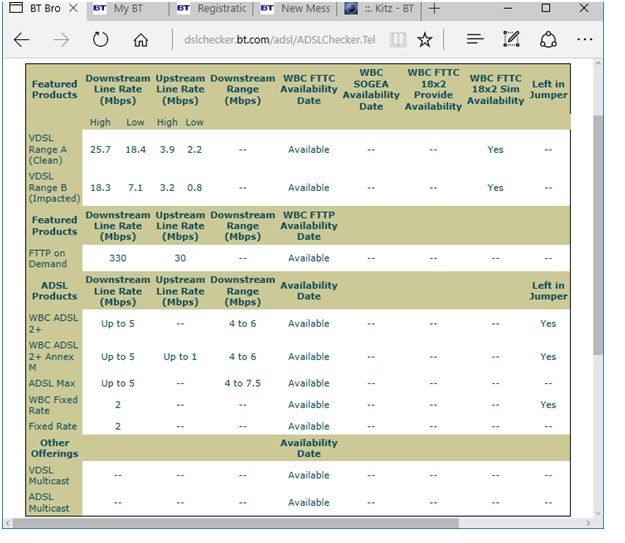Image resolution: width=625 pixels, height=543 pixels.
Task: Open reading view book icon
Action: point(398,40)
